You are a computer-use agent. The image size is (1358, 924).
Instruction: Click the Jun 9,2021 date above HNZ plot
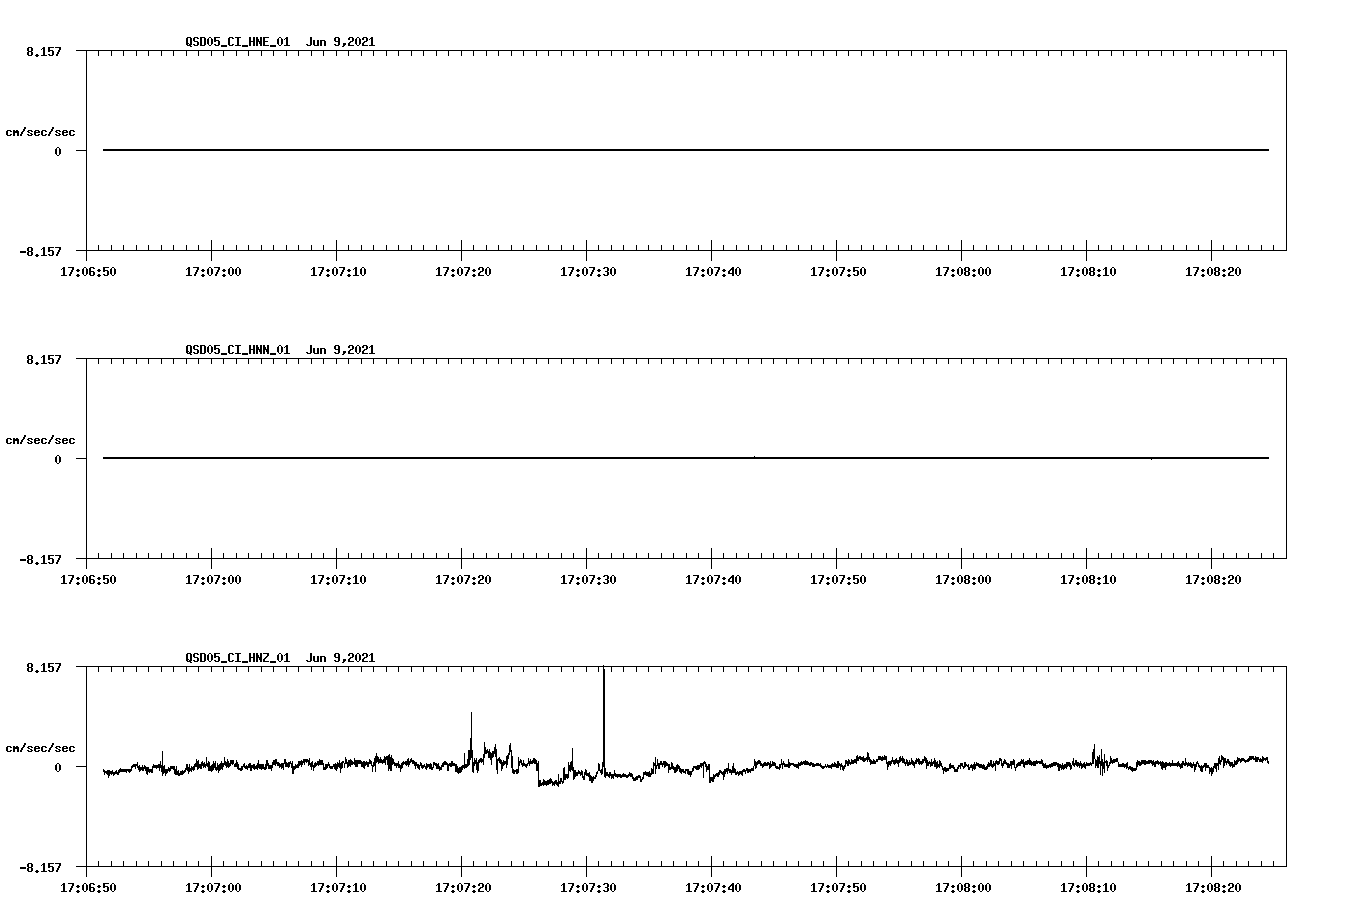pyautogui.click(x=341, y=658)
